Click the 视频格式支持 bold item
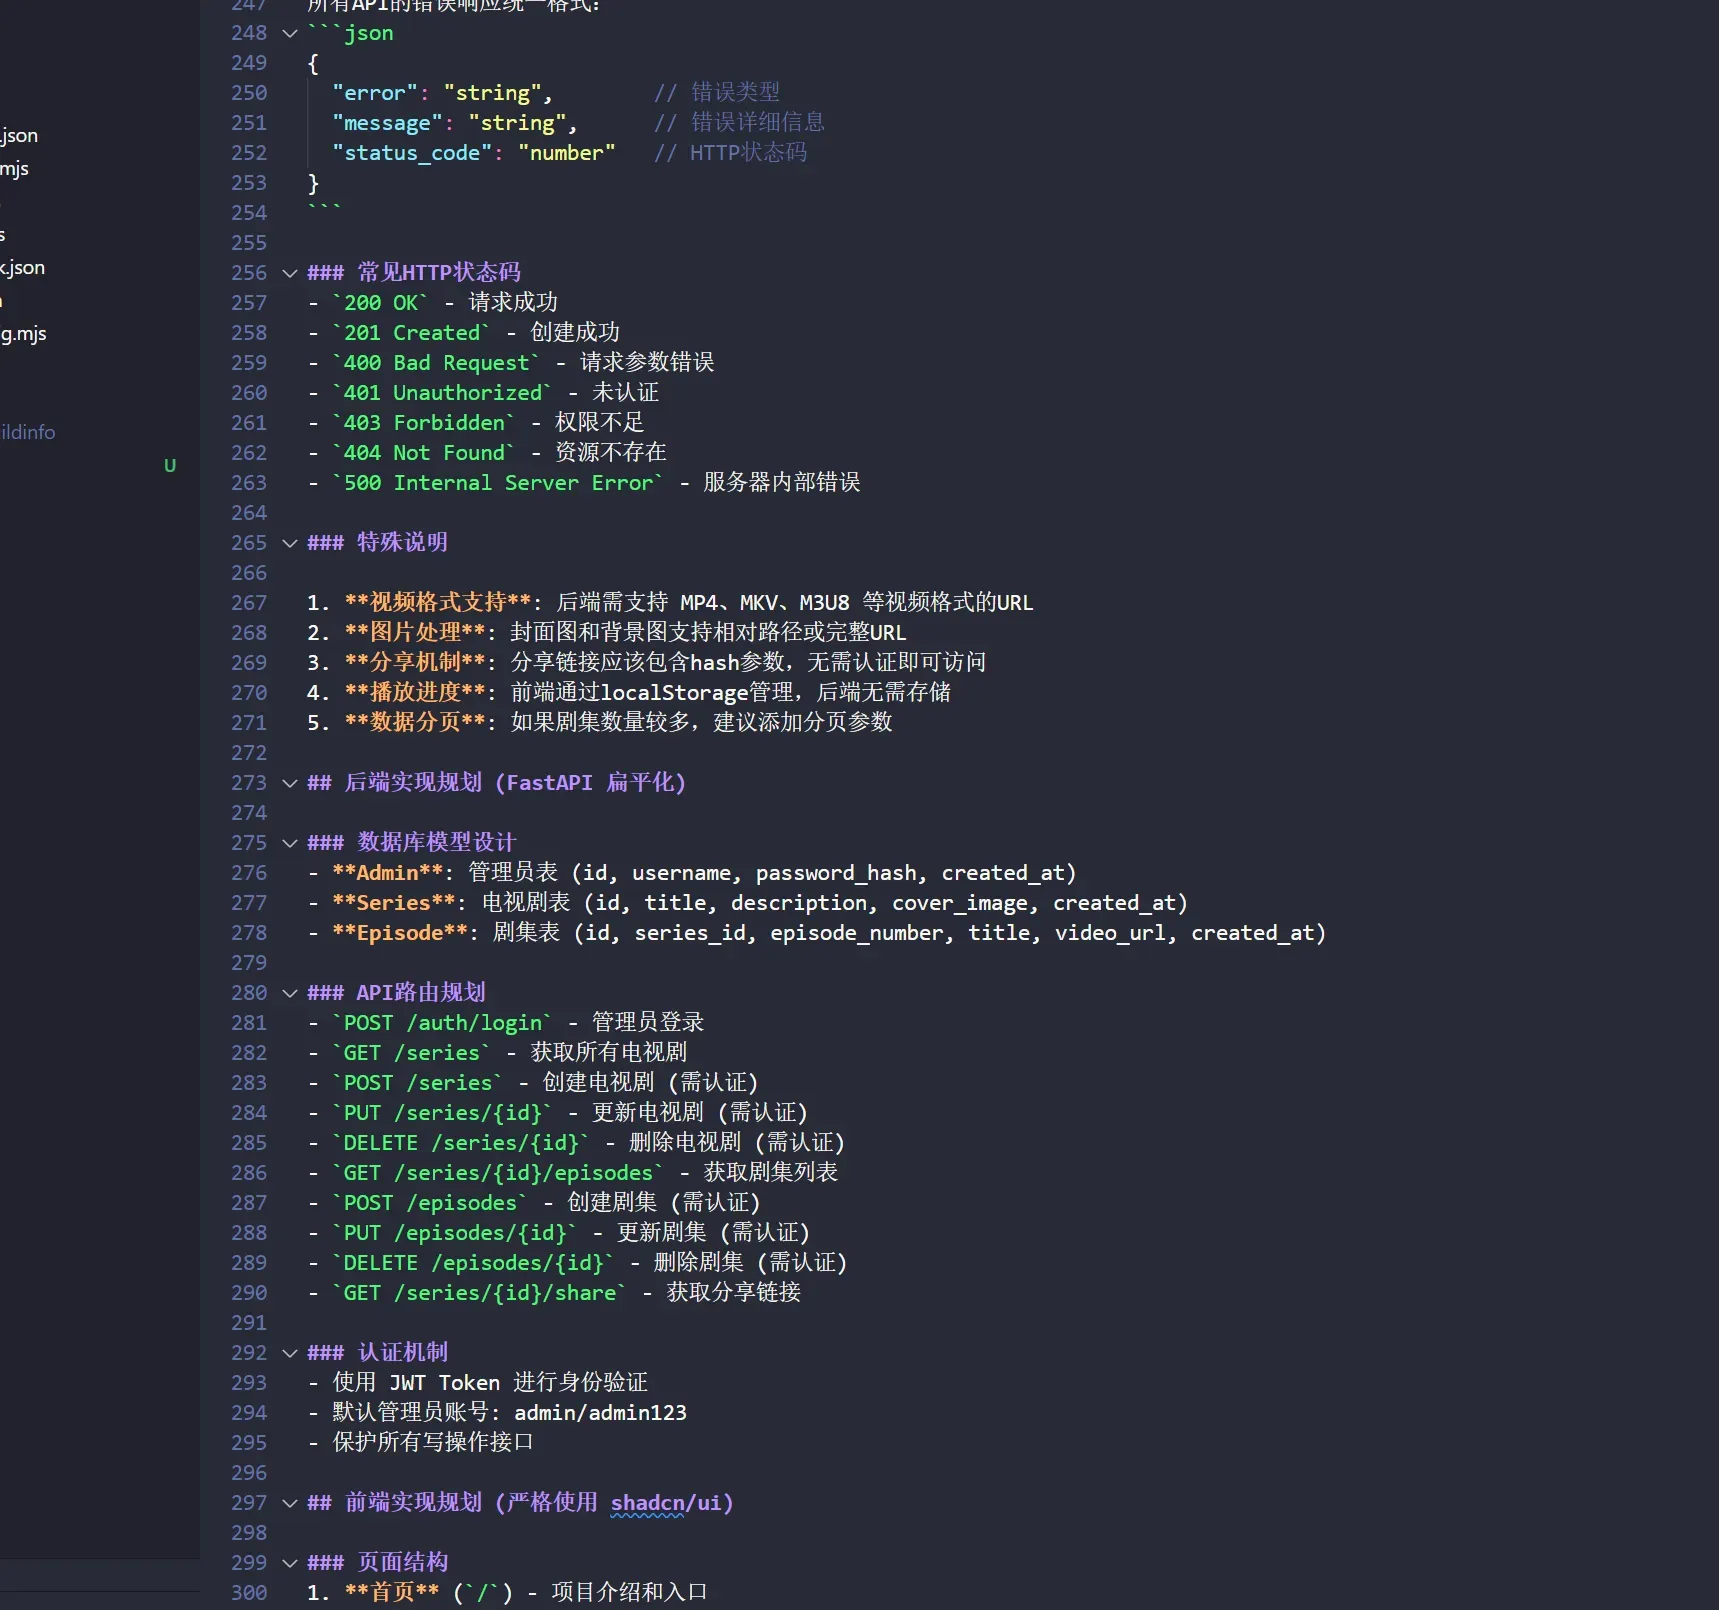1719x1610 pixels. [x=438, y=603]
